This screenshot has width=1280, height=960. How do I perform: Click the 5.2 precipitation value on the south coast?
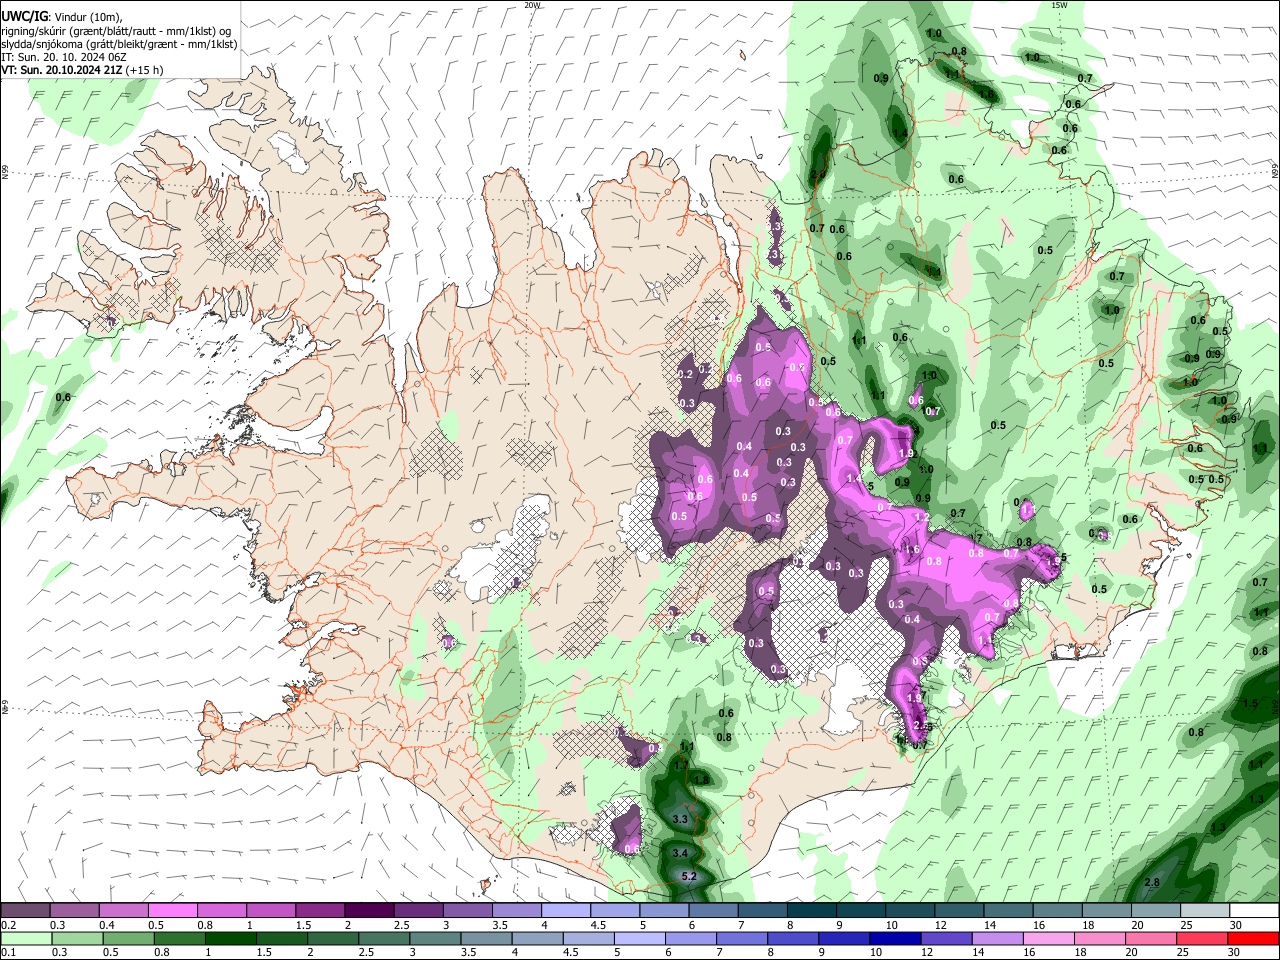click(x=689, y=877)
